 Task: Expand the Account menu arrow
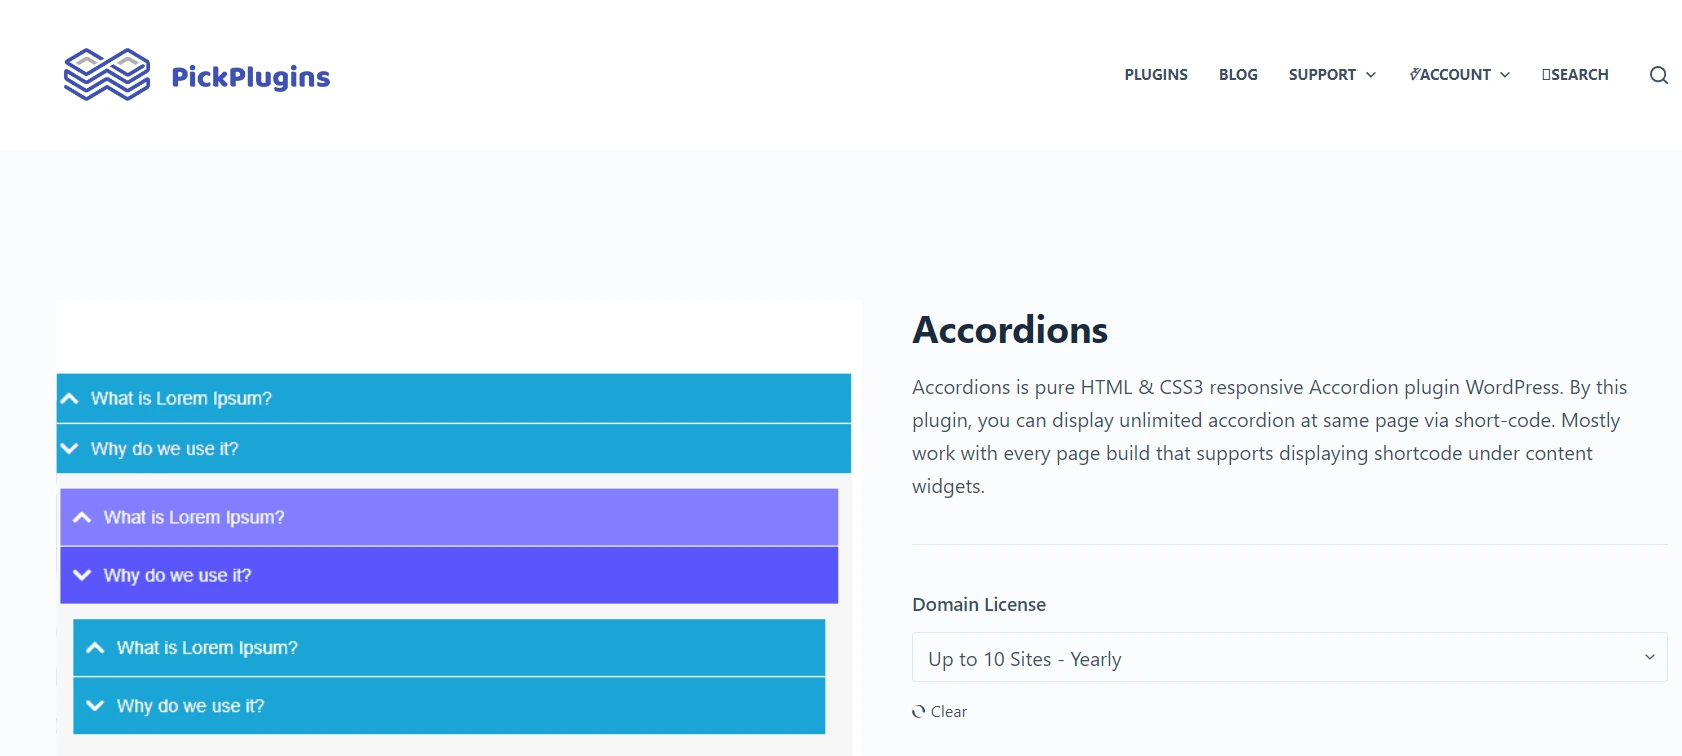tap(1505, 75)
